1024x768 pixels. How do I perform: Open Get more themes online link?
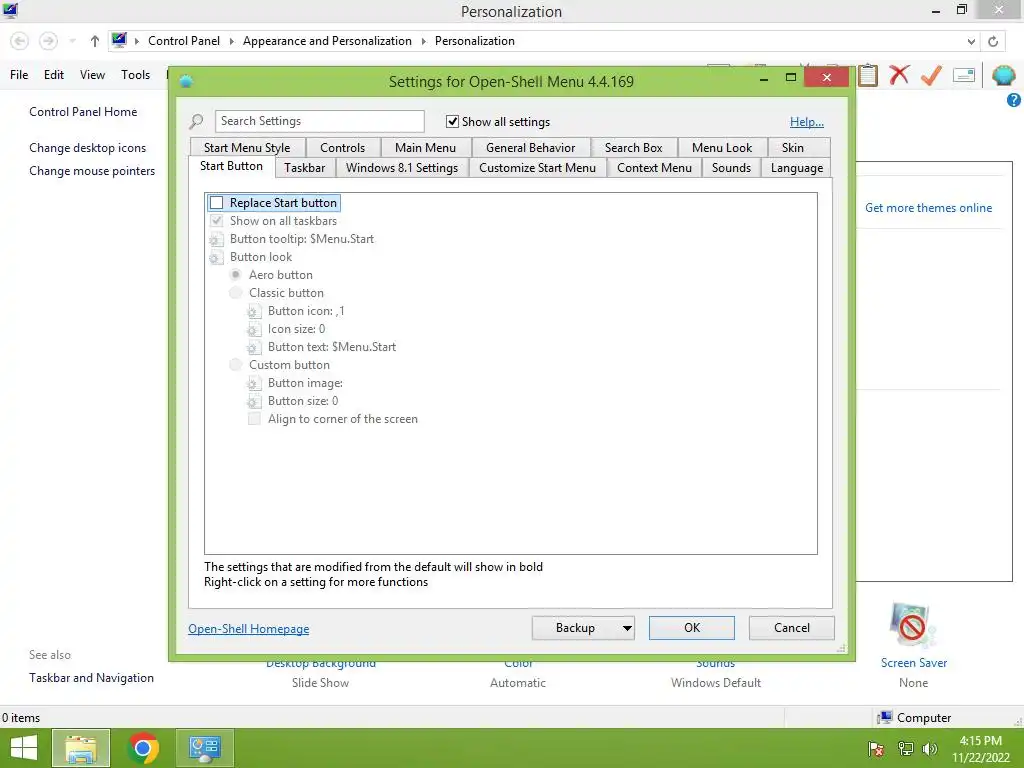click(928, 208)
